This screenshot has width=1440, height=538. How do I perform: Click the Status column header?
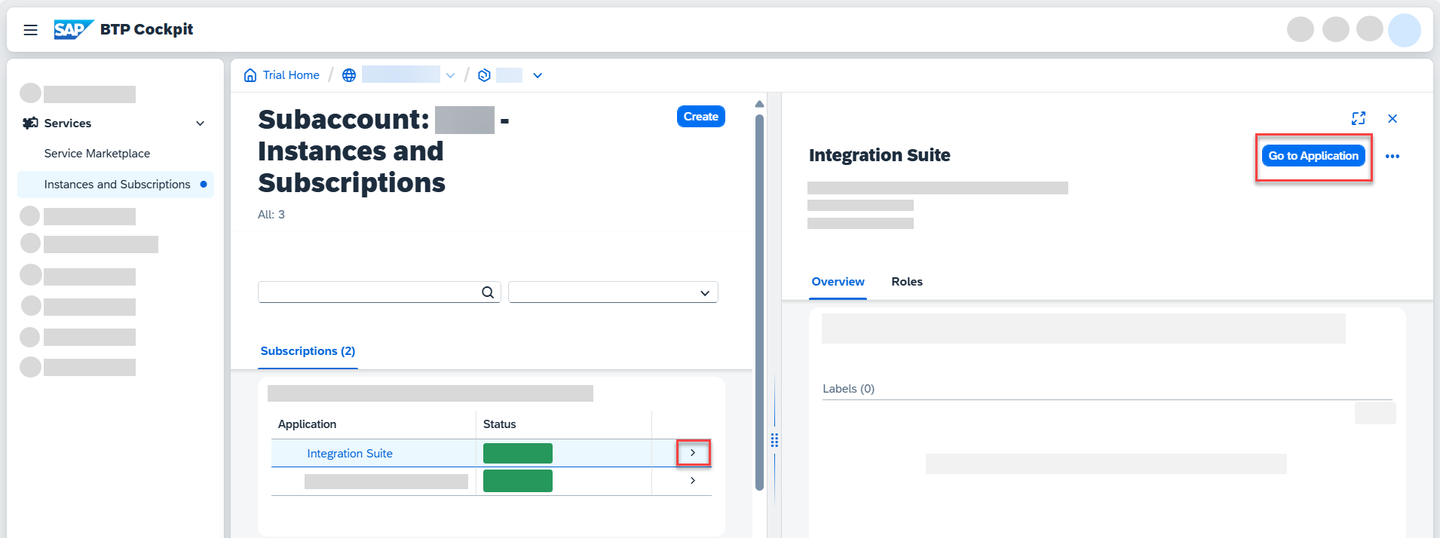[x=500, y=424]
